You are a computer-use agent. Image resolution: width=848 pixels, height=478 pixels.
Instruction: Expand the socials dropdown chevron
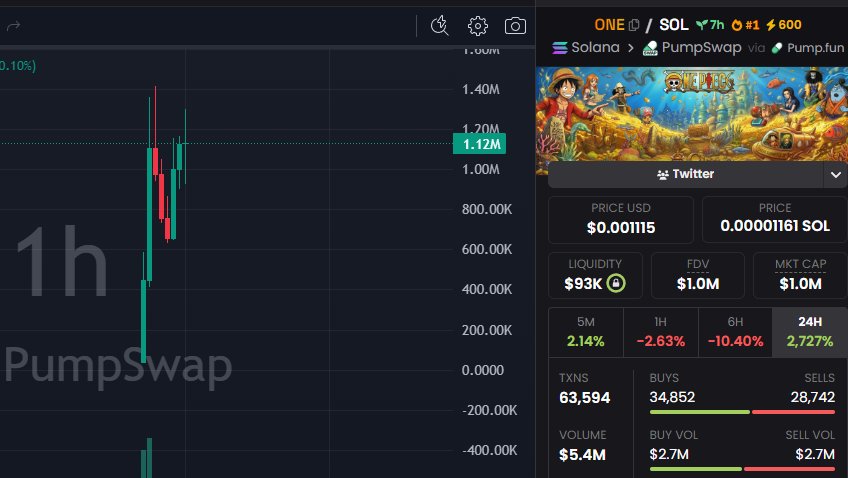pyautogui.click(x=836, y=175)
